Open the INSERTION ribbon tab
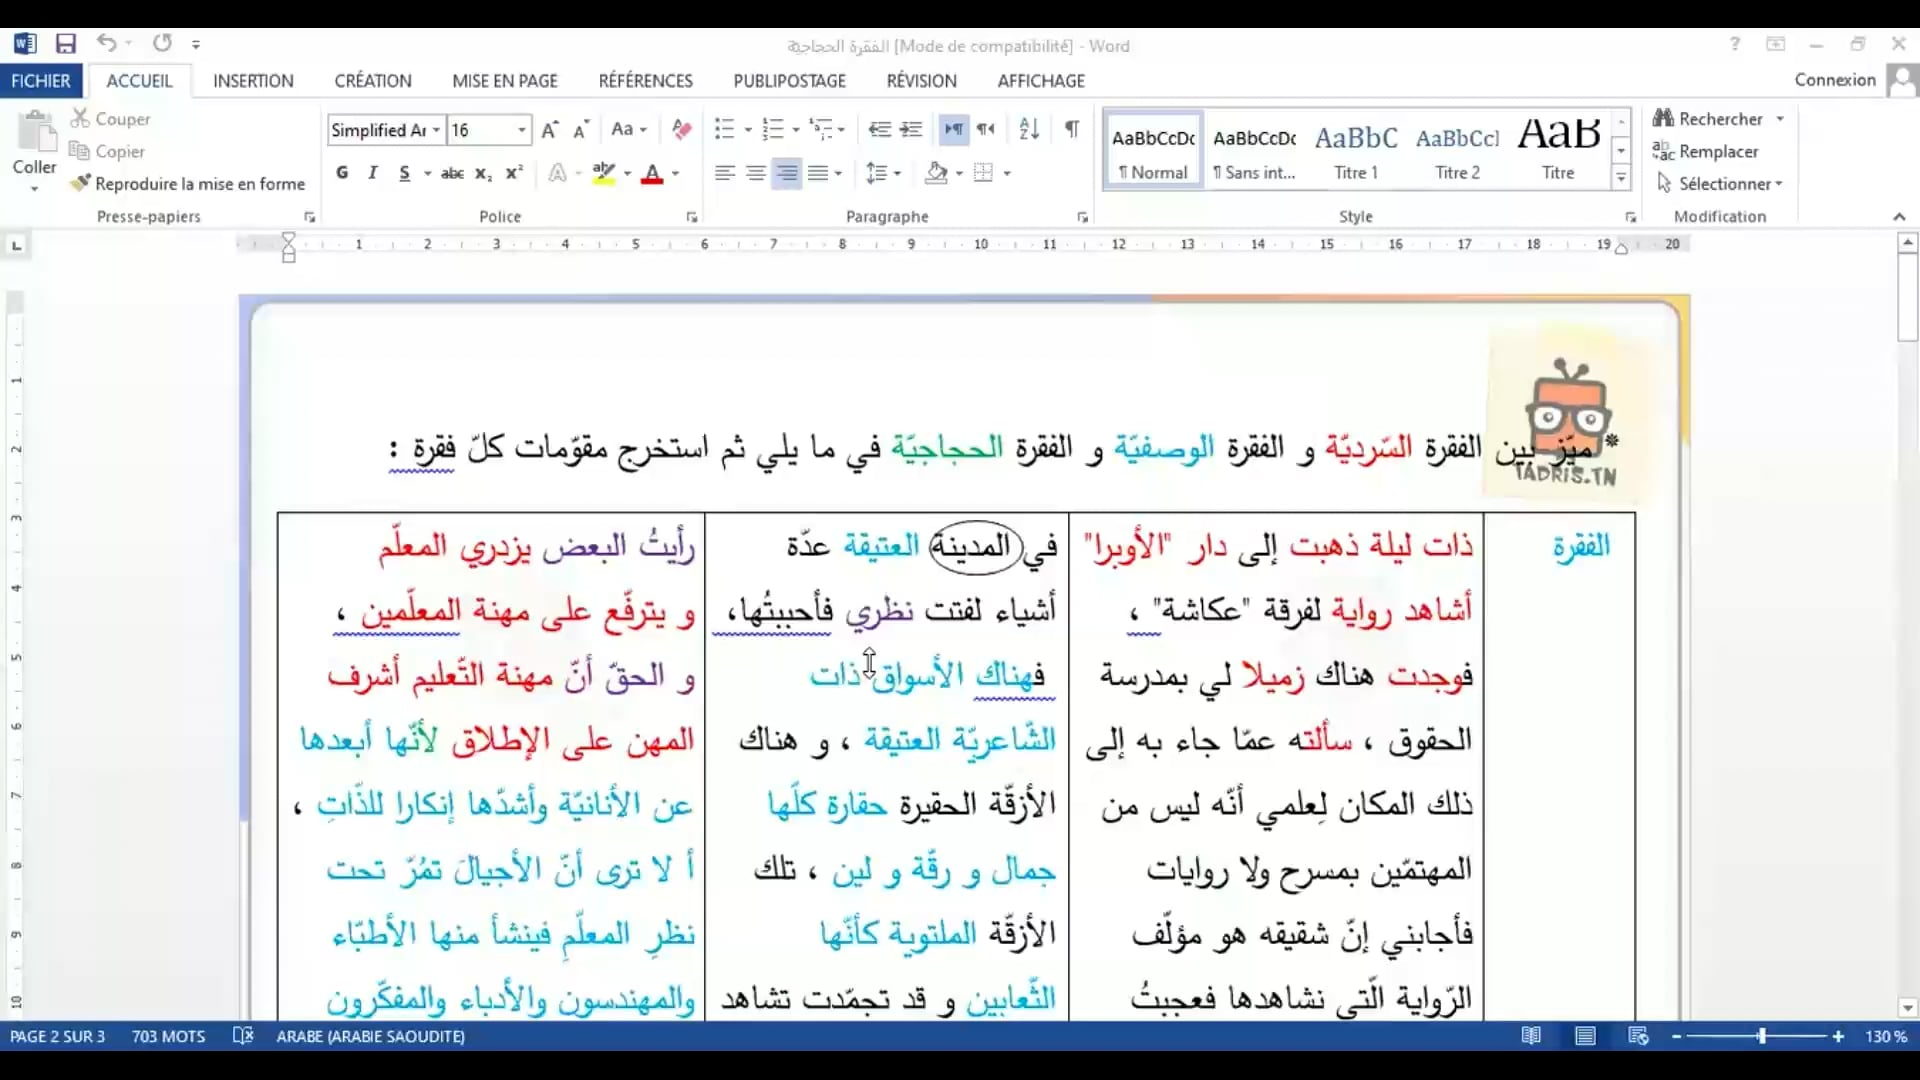This screenshot has width=1920, height=1080. pyautogui.click(x=253, y=81)
